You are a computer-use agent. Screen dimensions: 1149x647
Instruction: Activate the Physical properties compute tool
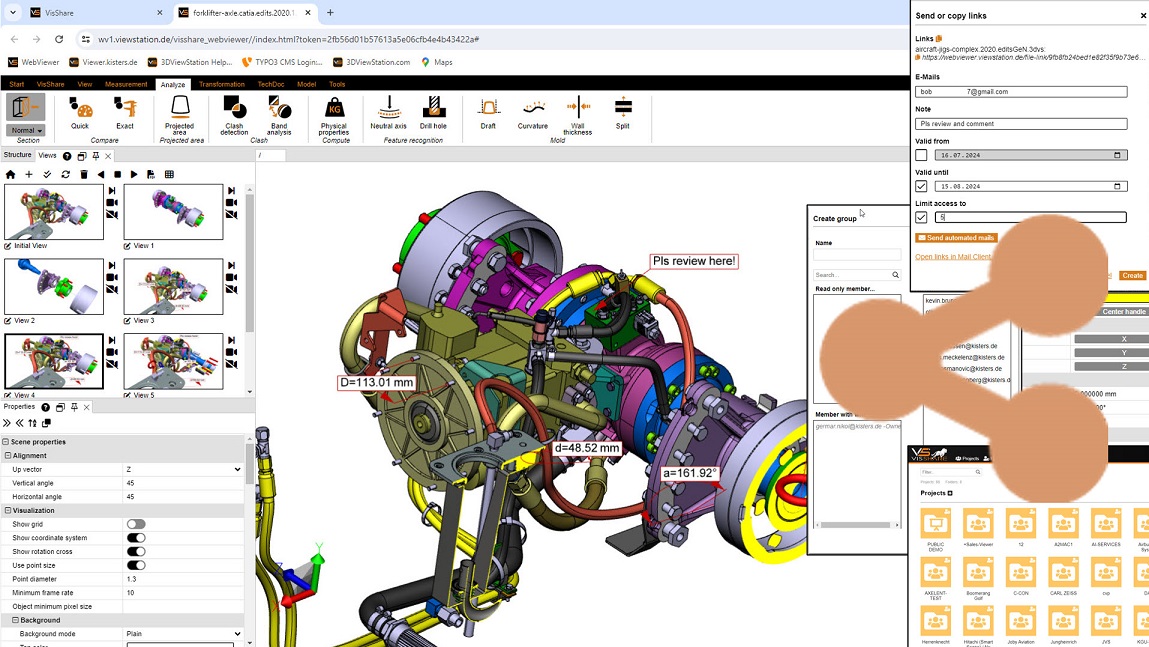point(333,113)
